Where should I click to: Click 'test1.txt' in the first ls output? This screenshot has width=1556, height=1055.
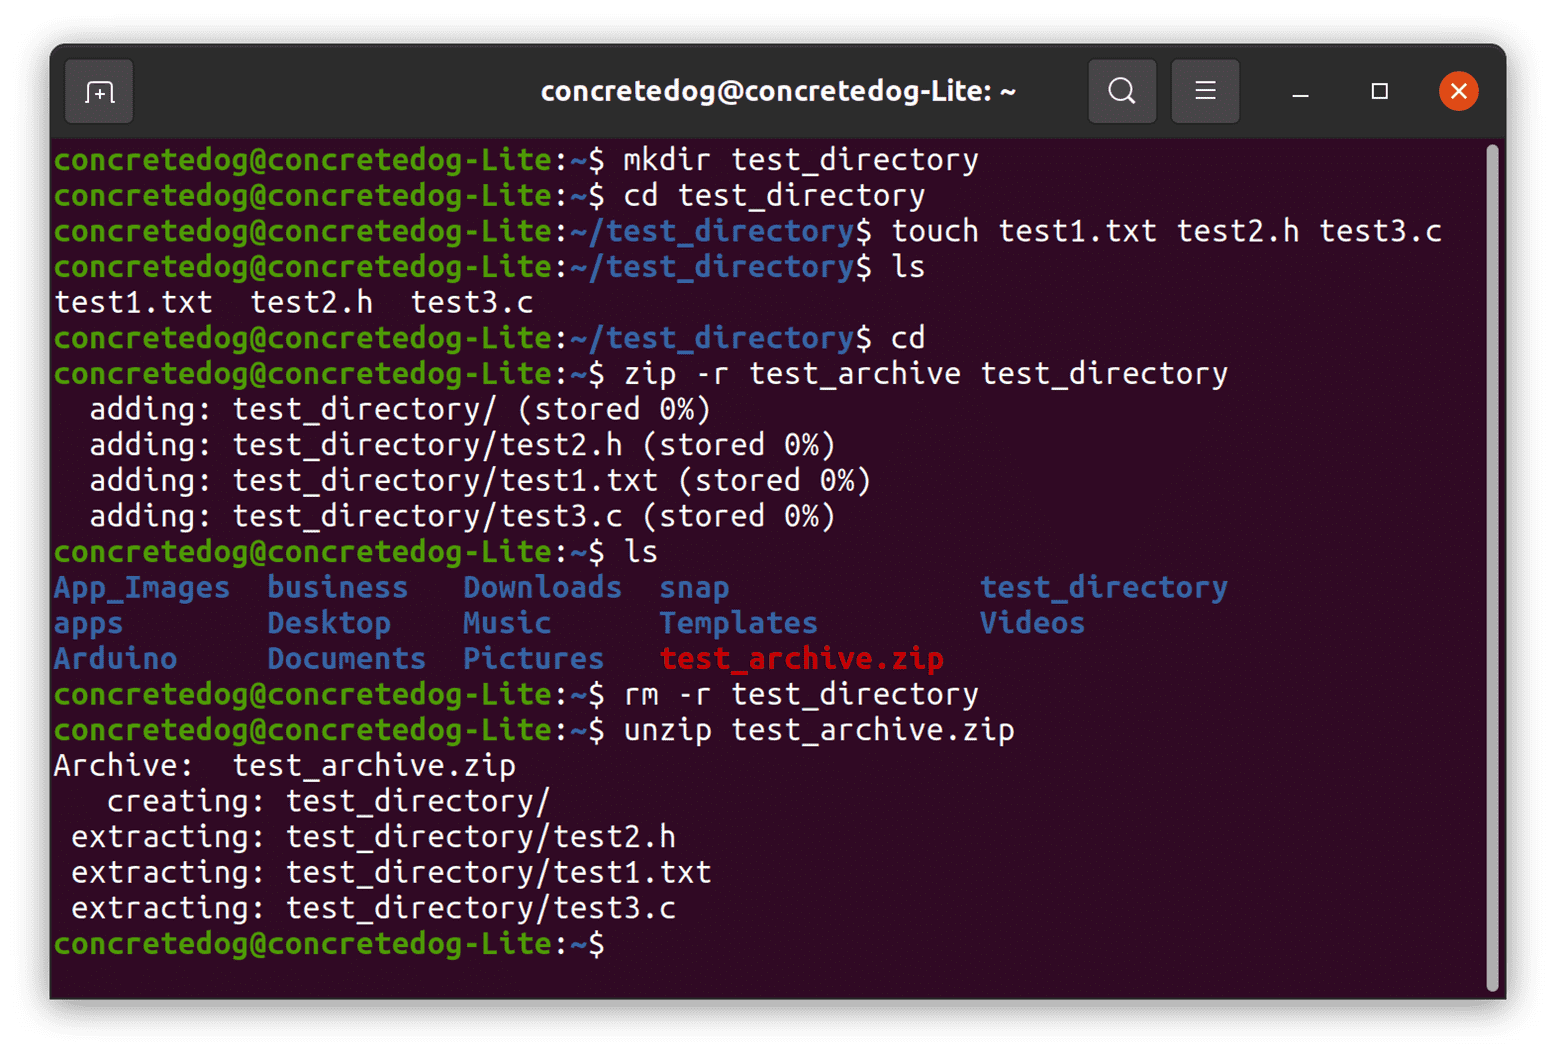click(133, 303)
